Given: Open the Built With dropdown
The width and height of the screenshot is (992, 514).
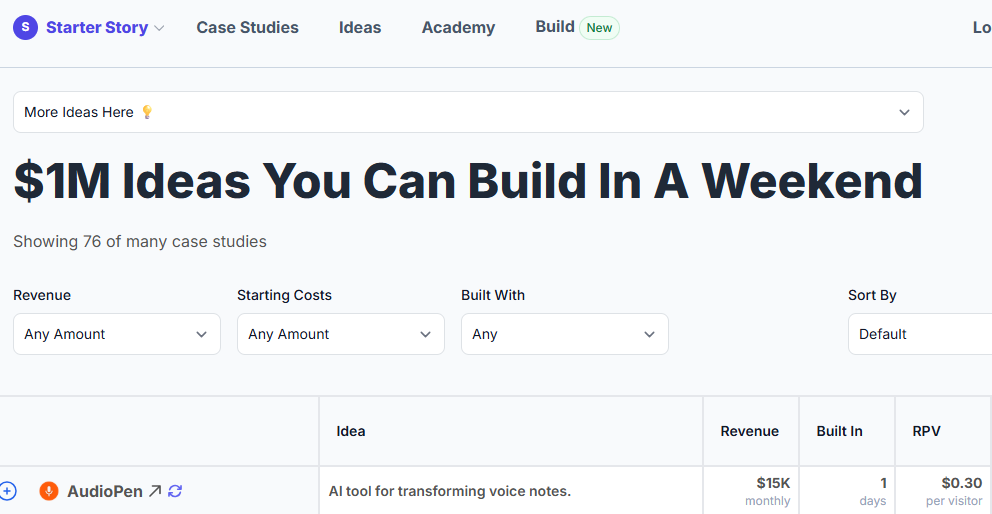Looking at the screenshot, I should pyautogui.click(x=565, y=334).
